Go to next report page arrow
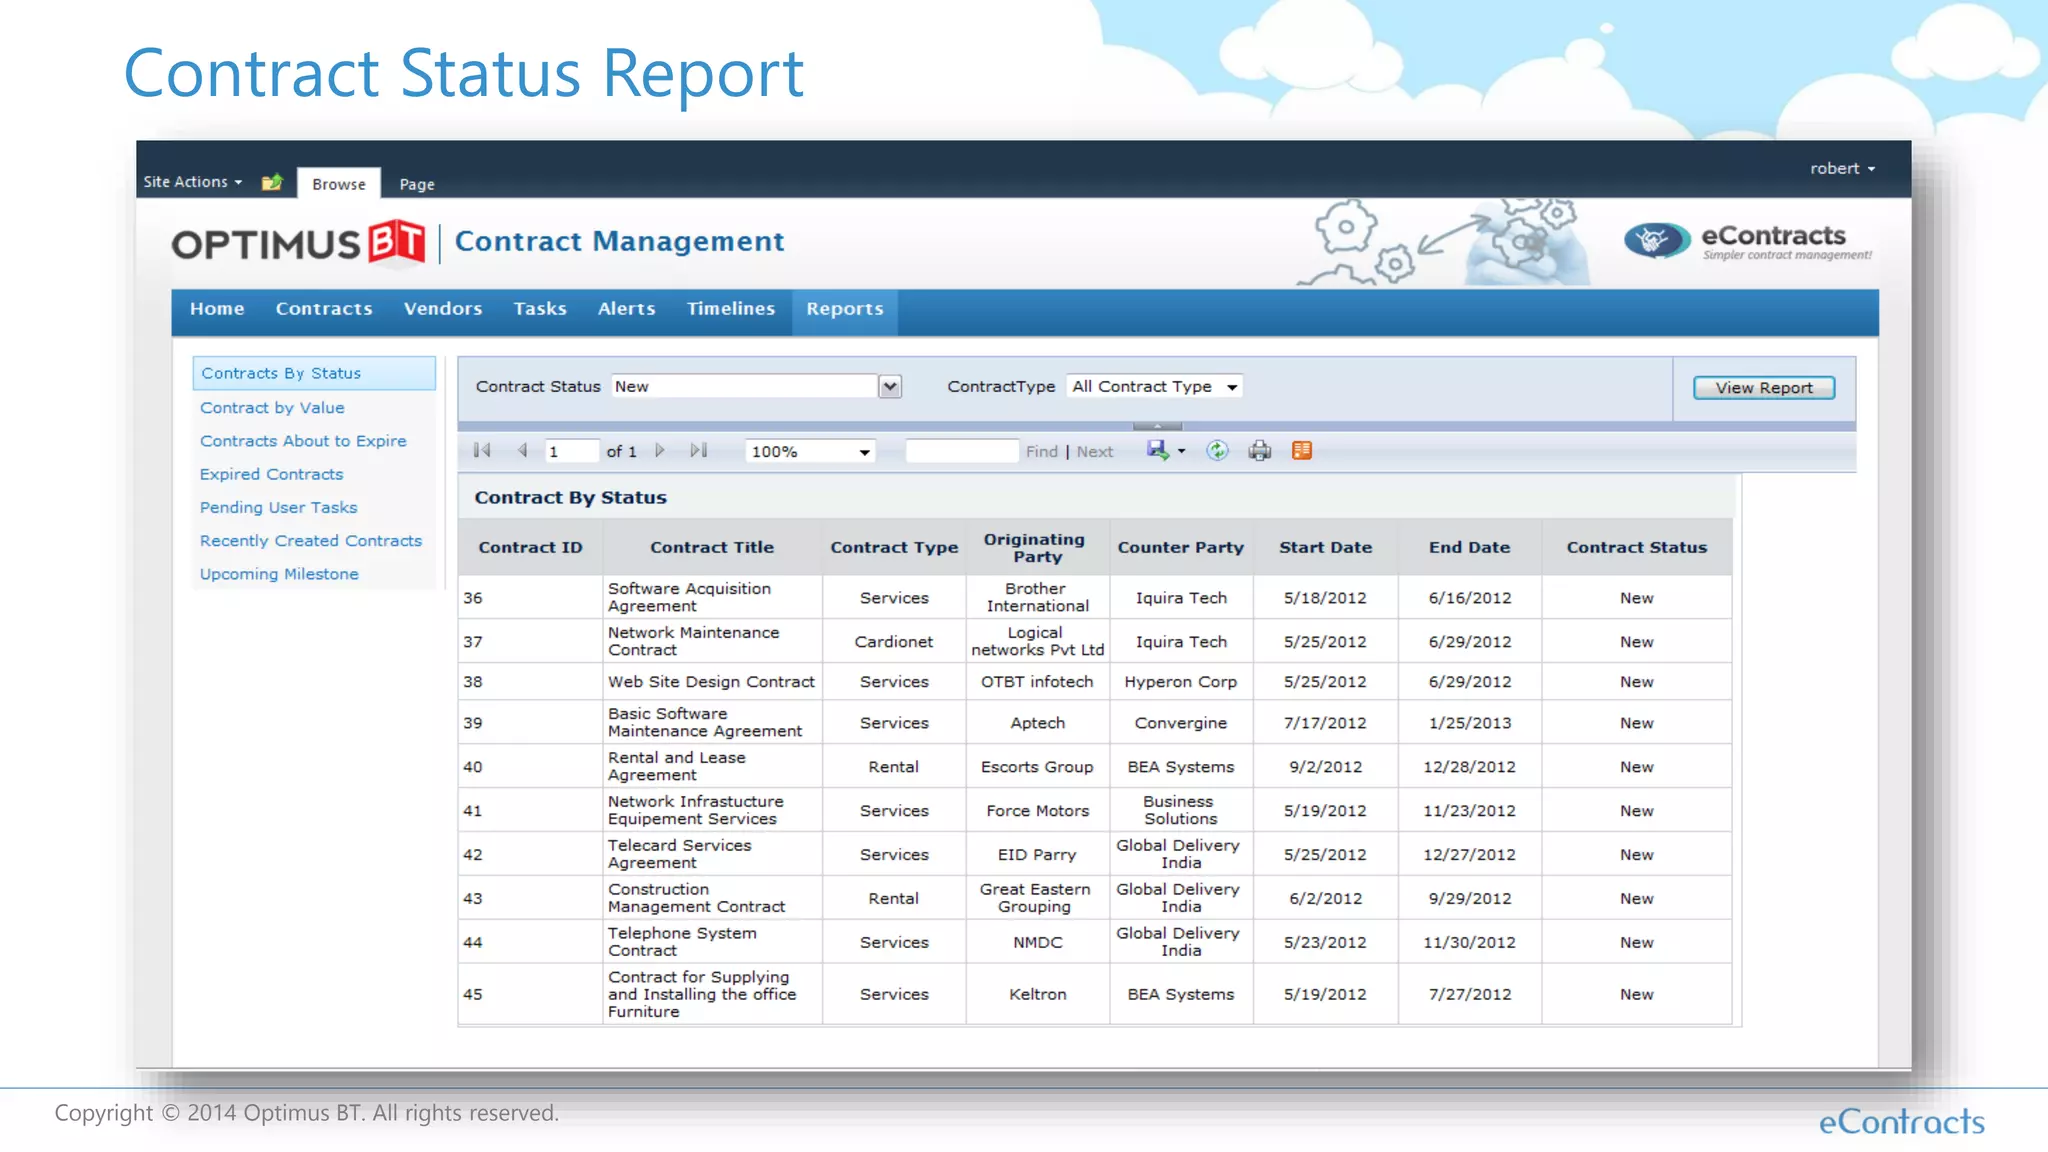The height and width of the screenshot is (1152, 2048). tap(660, 451)
